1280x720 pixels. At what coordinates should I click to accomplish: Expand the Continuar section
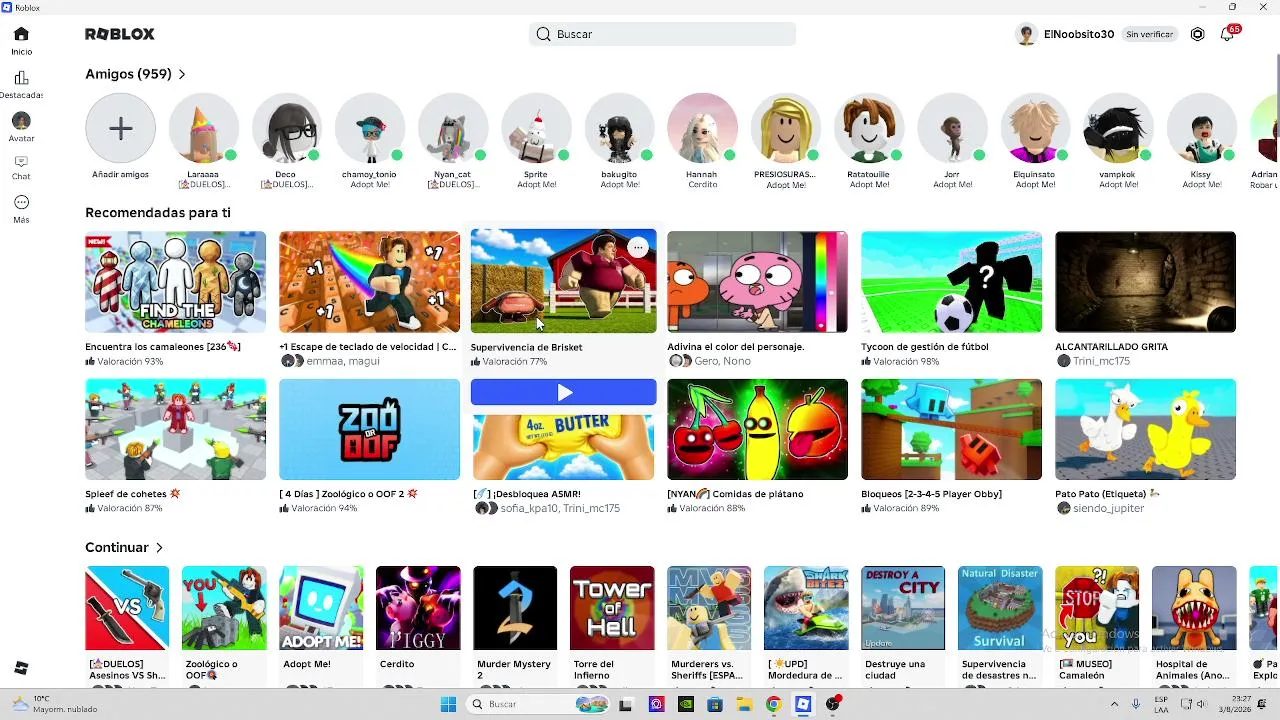tap(124, 547)
